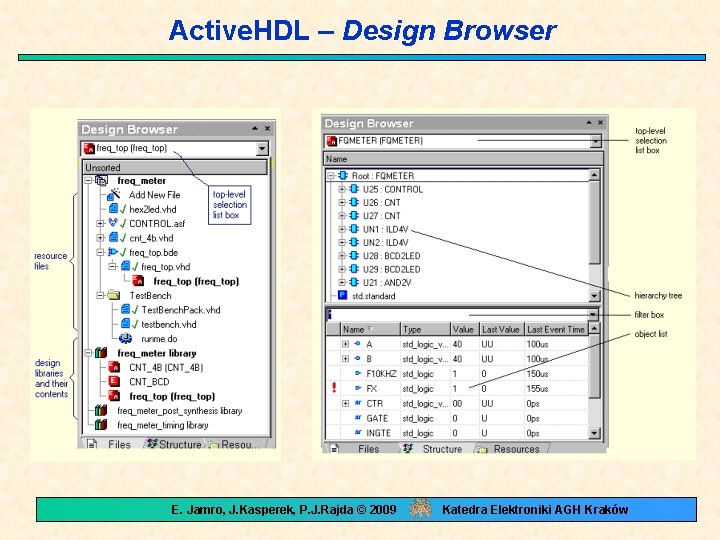Collapse the freq_meter library node
This screenshot has height=540, width=720.
tap(89, 353)
